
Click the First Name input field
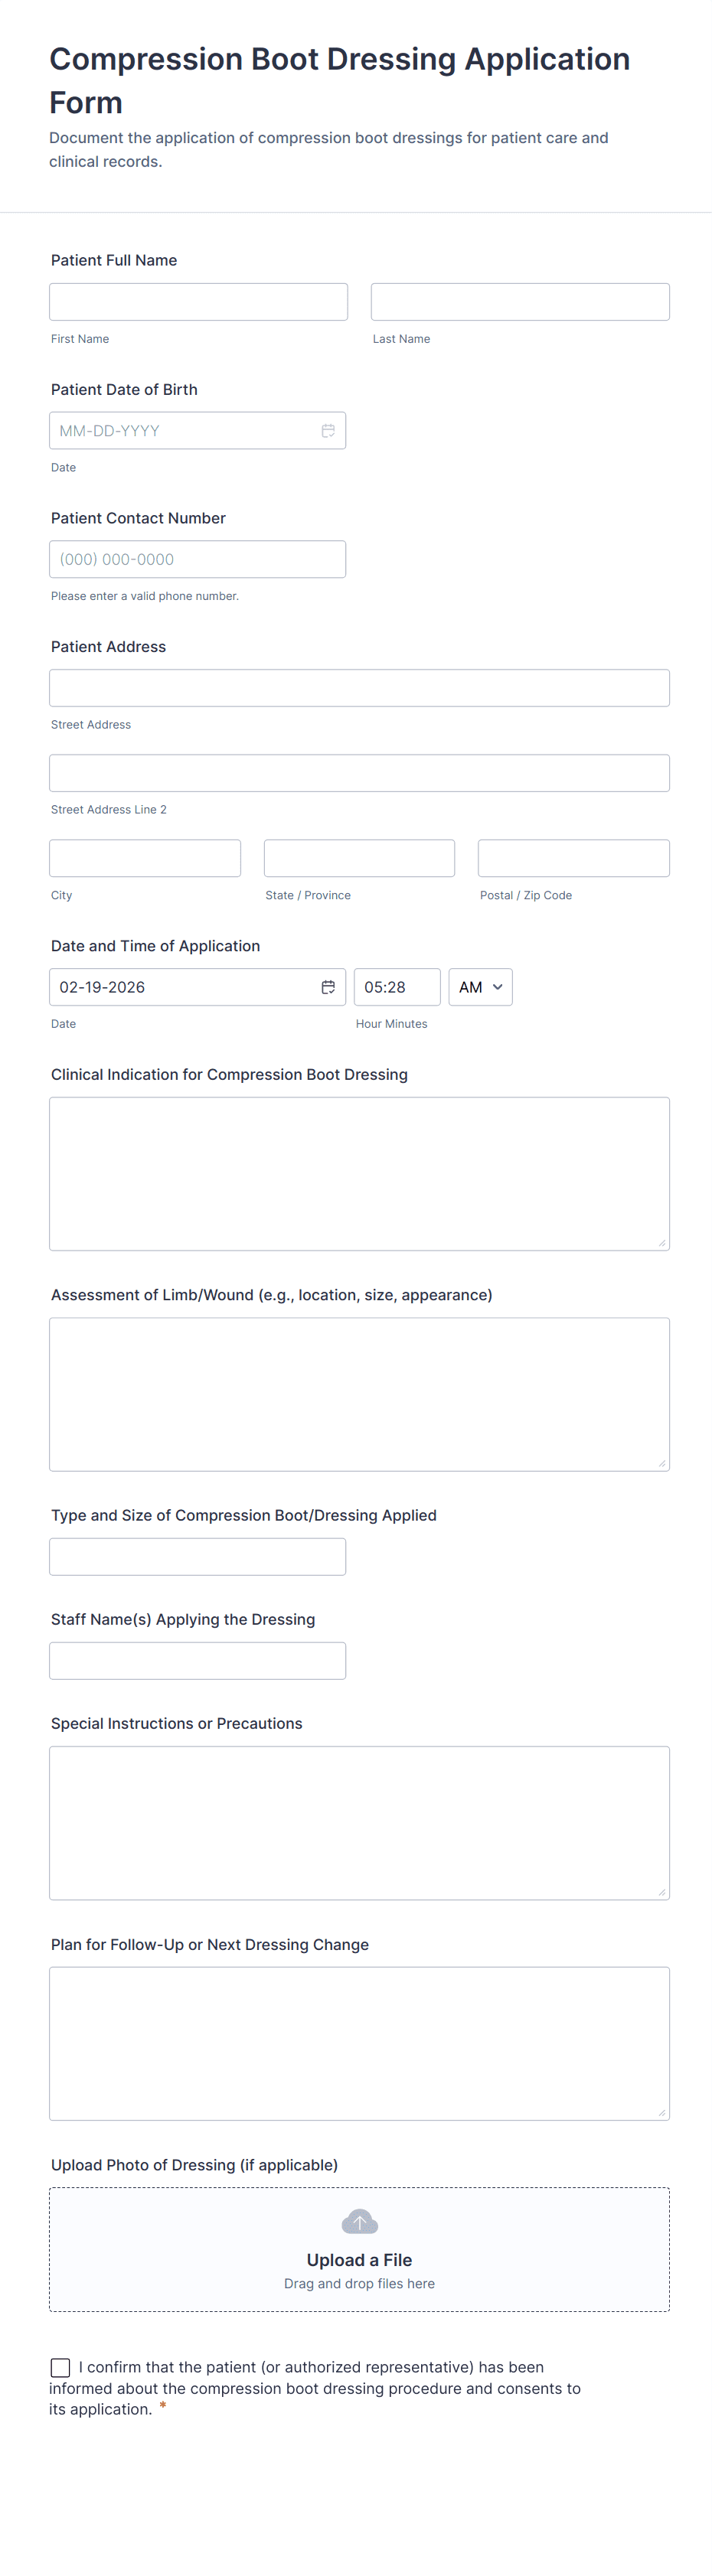tap(198, 302)
